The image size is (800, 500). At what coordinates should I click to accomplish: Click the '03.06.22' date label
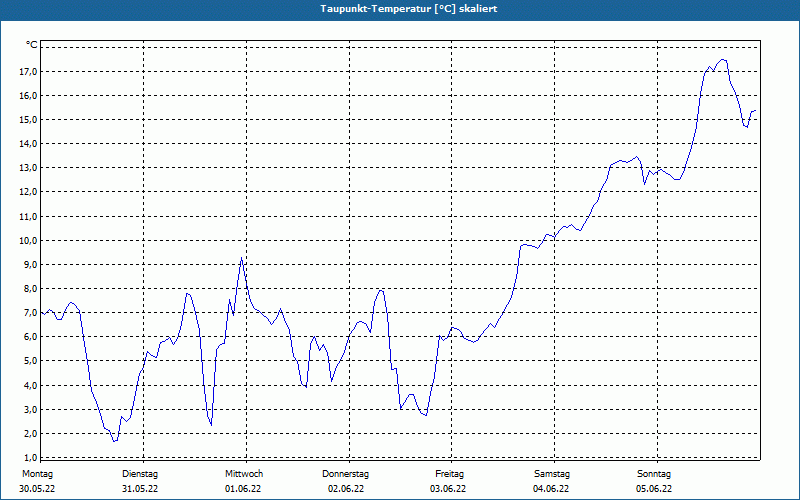point(448,489)
